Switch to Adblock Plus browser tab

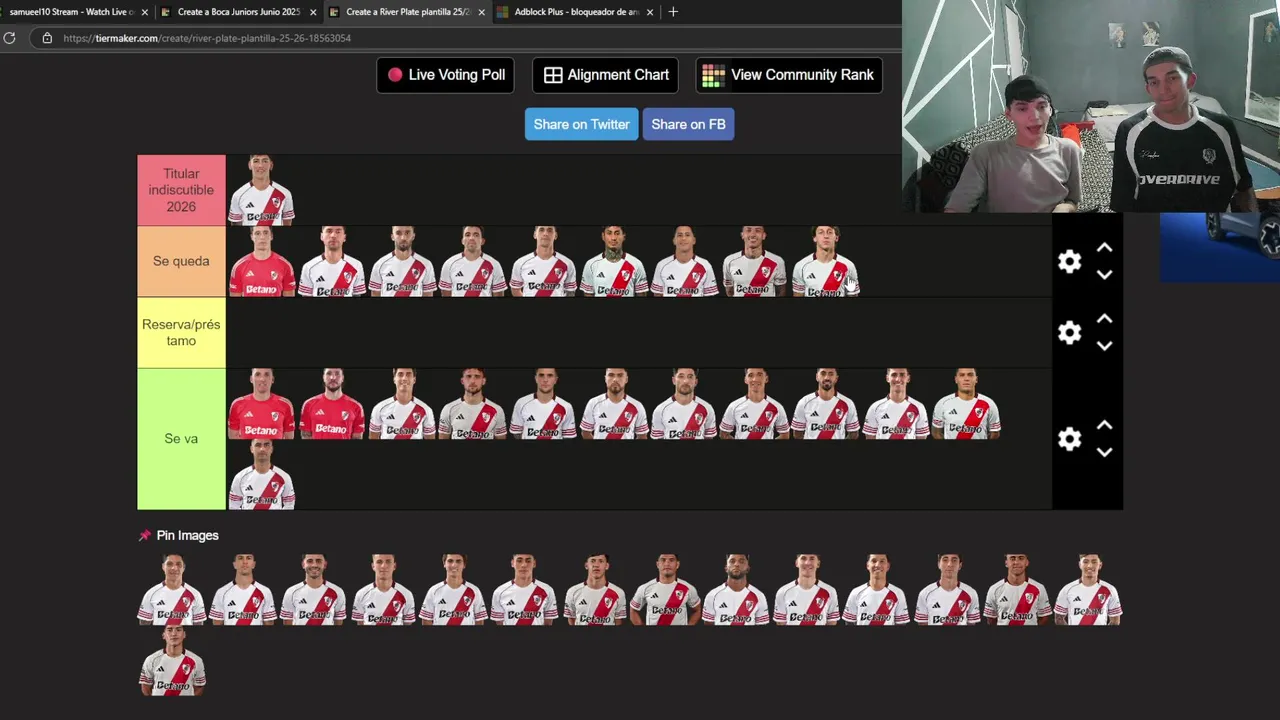pyautogui.click(x=575, y=12)
